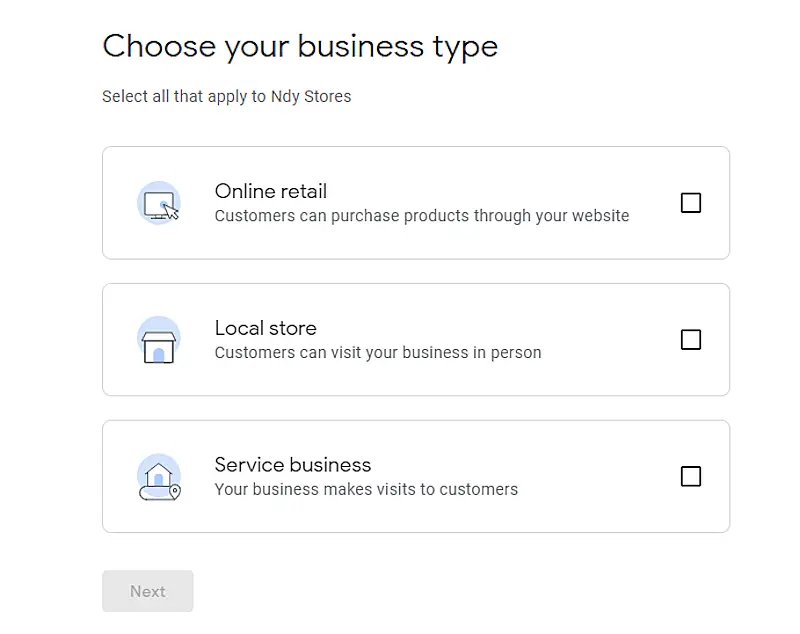The height and width of the screenshot is (634, 800).
Task: Click the Customers can visit description text
Action: click(377, 352)
